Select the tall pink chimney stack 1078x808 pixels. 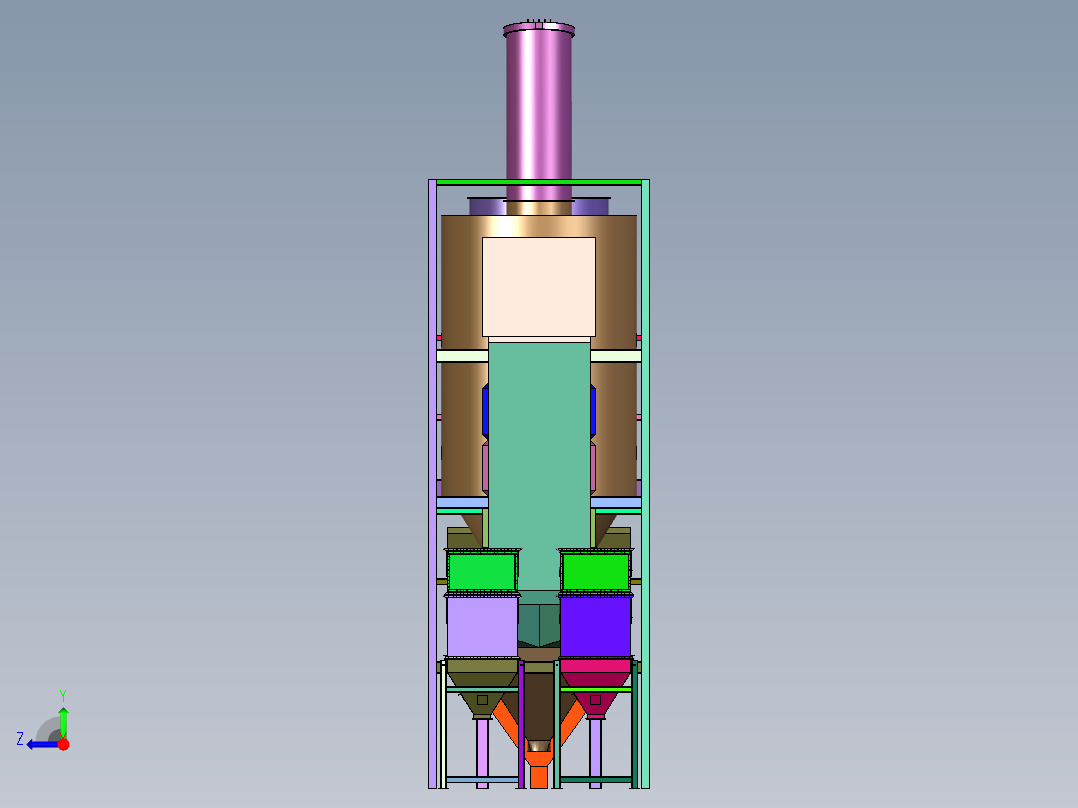539,113
